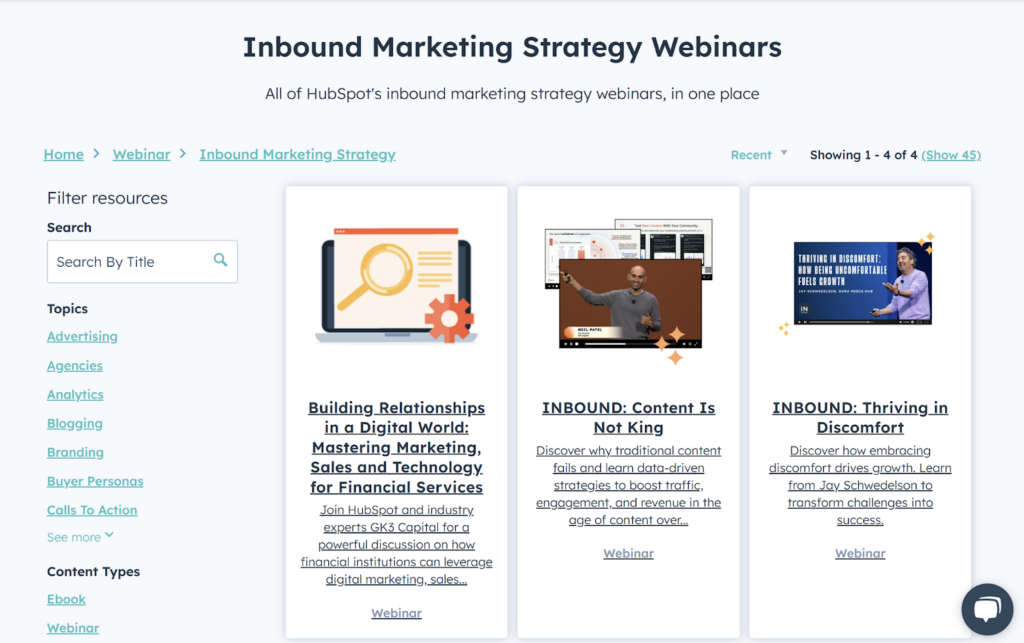Click Webinar tag under Thriving in Discomfort

pyautogui.click(x=860, y=553)
